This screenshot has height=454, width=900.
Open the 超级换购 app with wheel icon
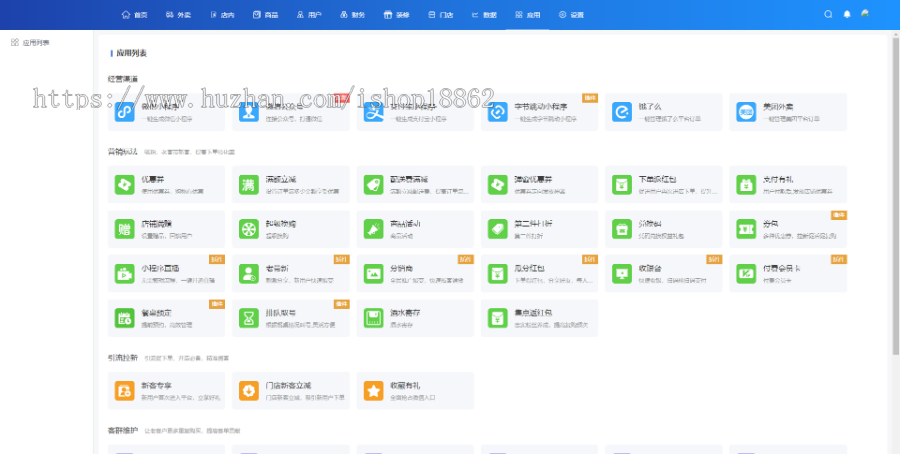(x=290, y=229)
